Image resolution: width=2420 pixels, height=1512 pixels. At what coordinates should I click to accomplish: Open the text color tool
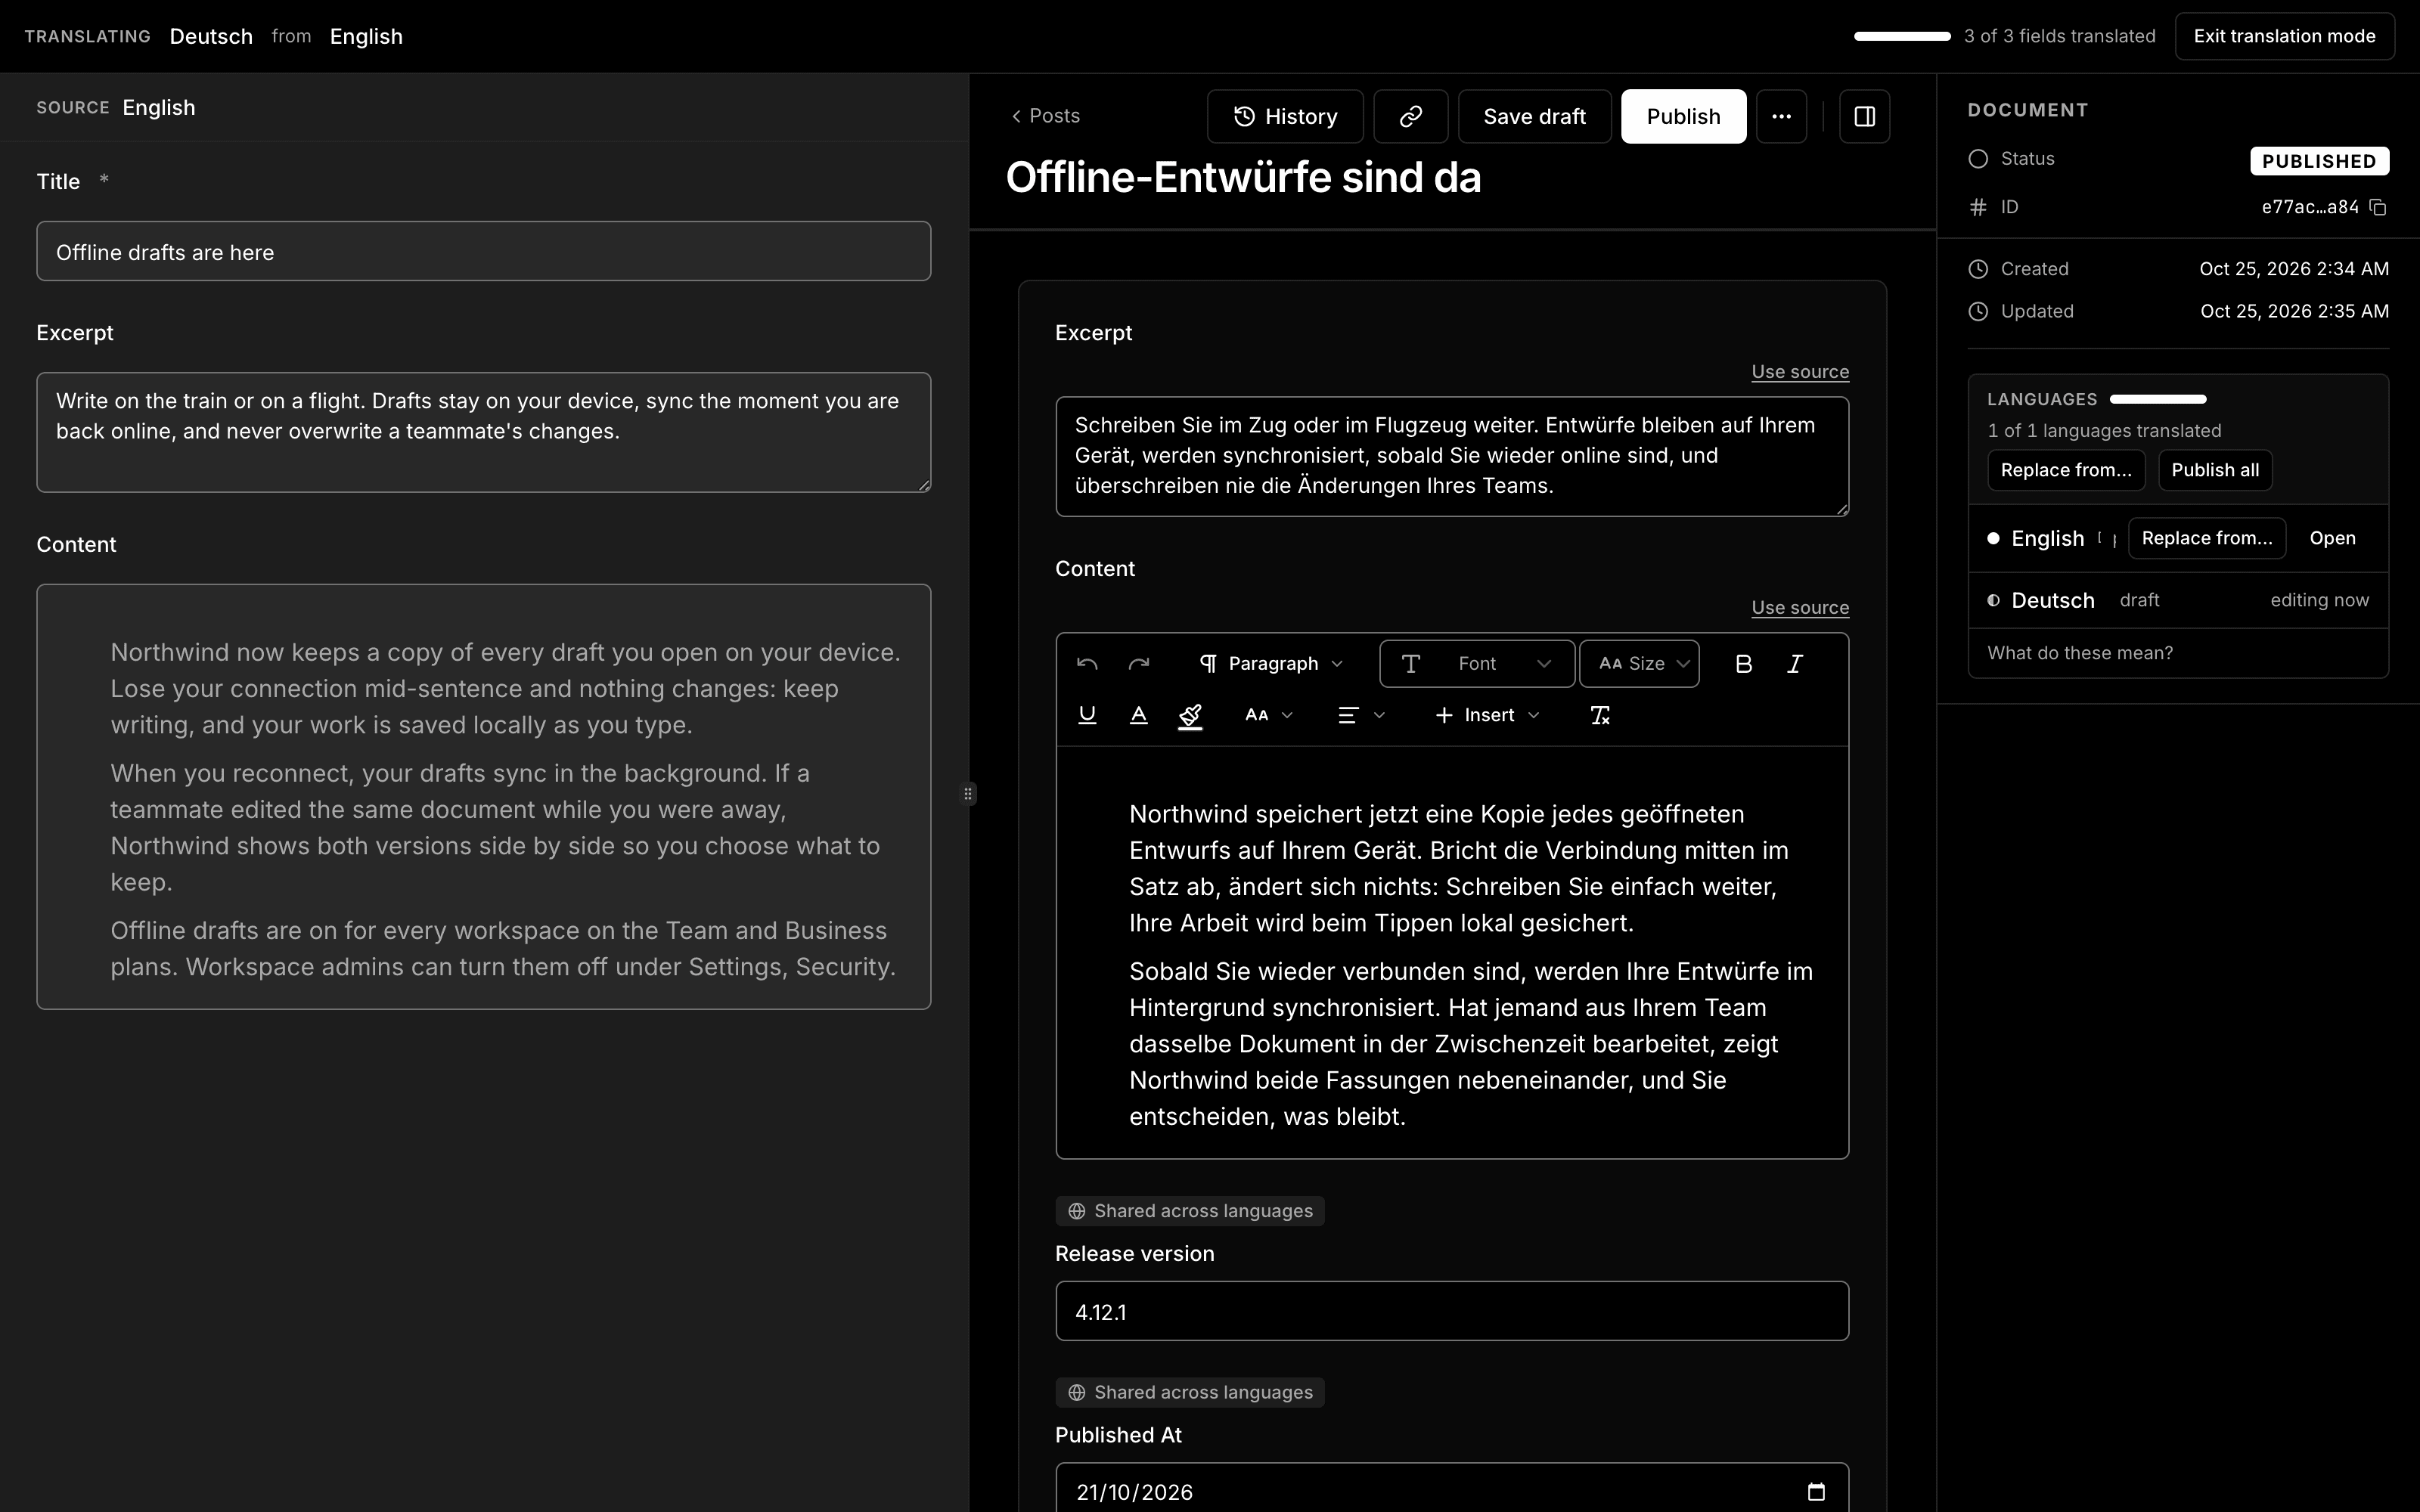point(1138,715)
